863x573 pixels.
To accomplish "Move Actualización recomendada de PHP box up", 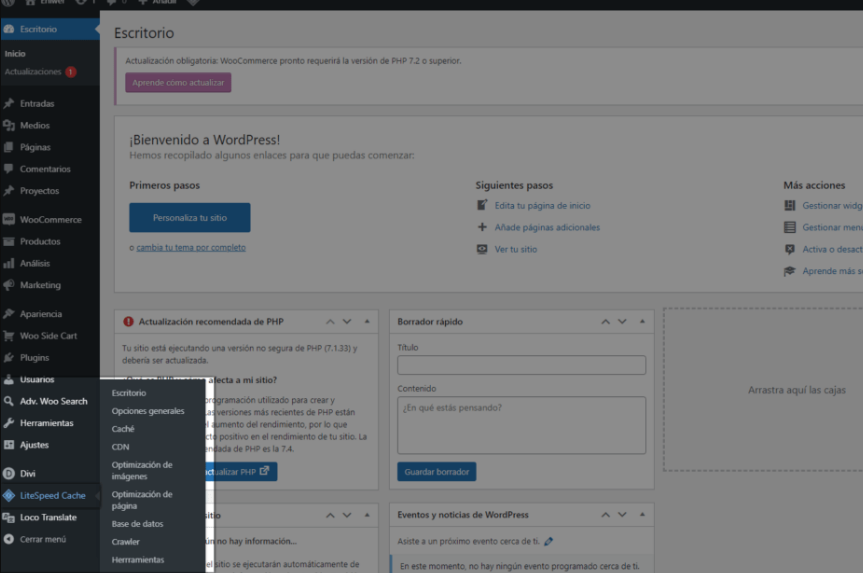I will 330,321.
